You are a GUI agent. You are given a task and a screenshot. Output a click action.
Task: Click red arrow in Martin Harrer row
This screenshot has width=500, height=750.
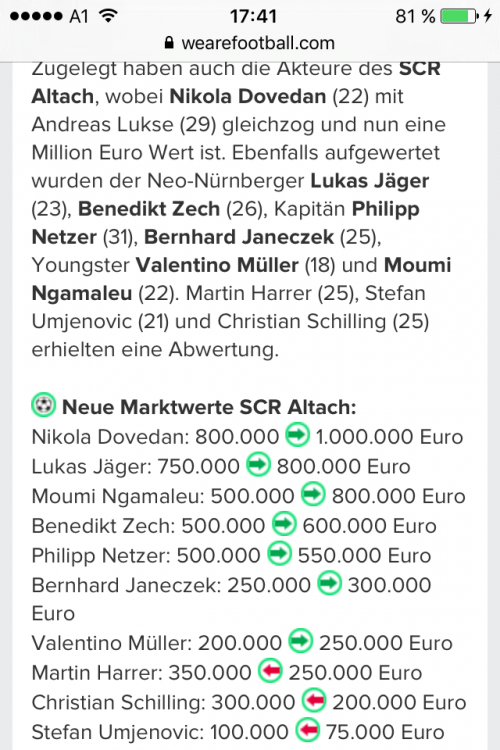coord(270,671)
